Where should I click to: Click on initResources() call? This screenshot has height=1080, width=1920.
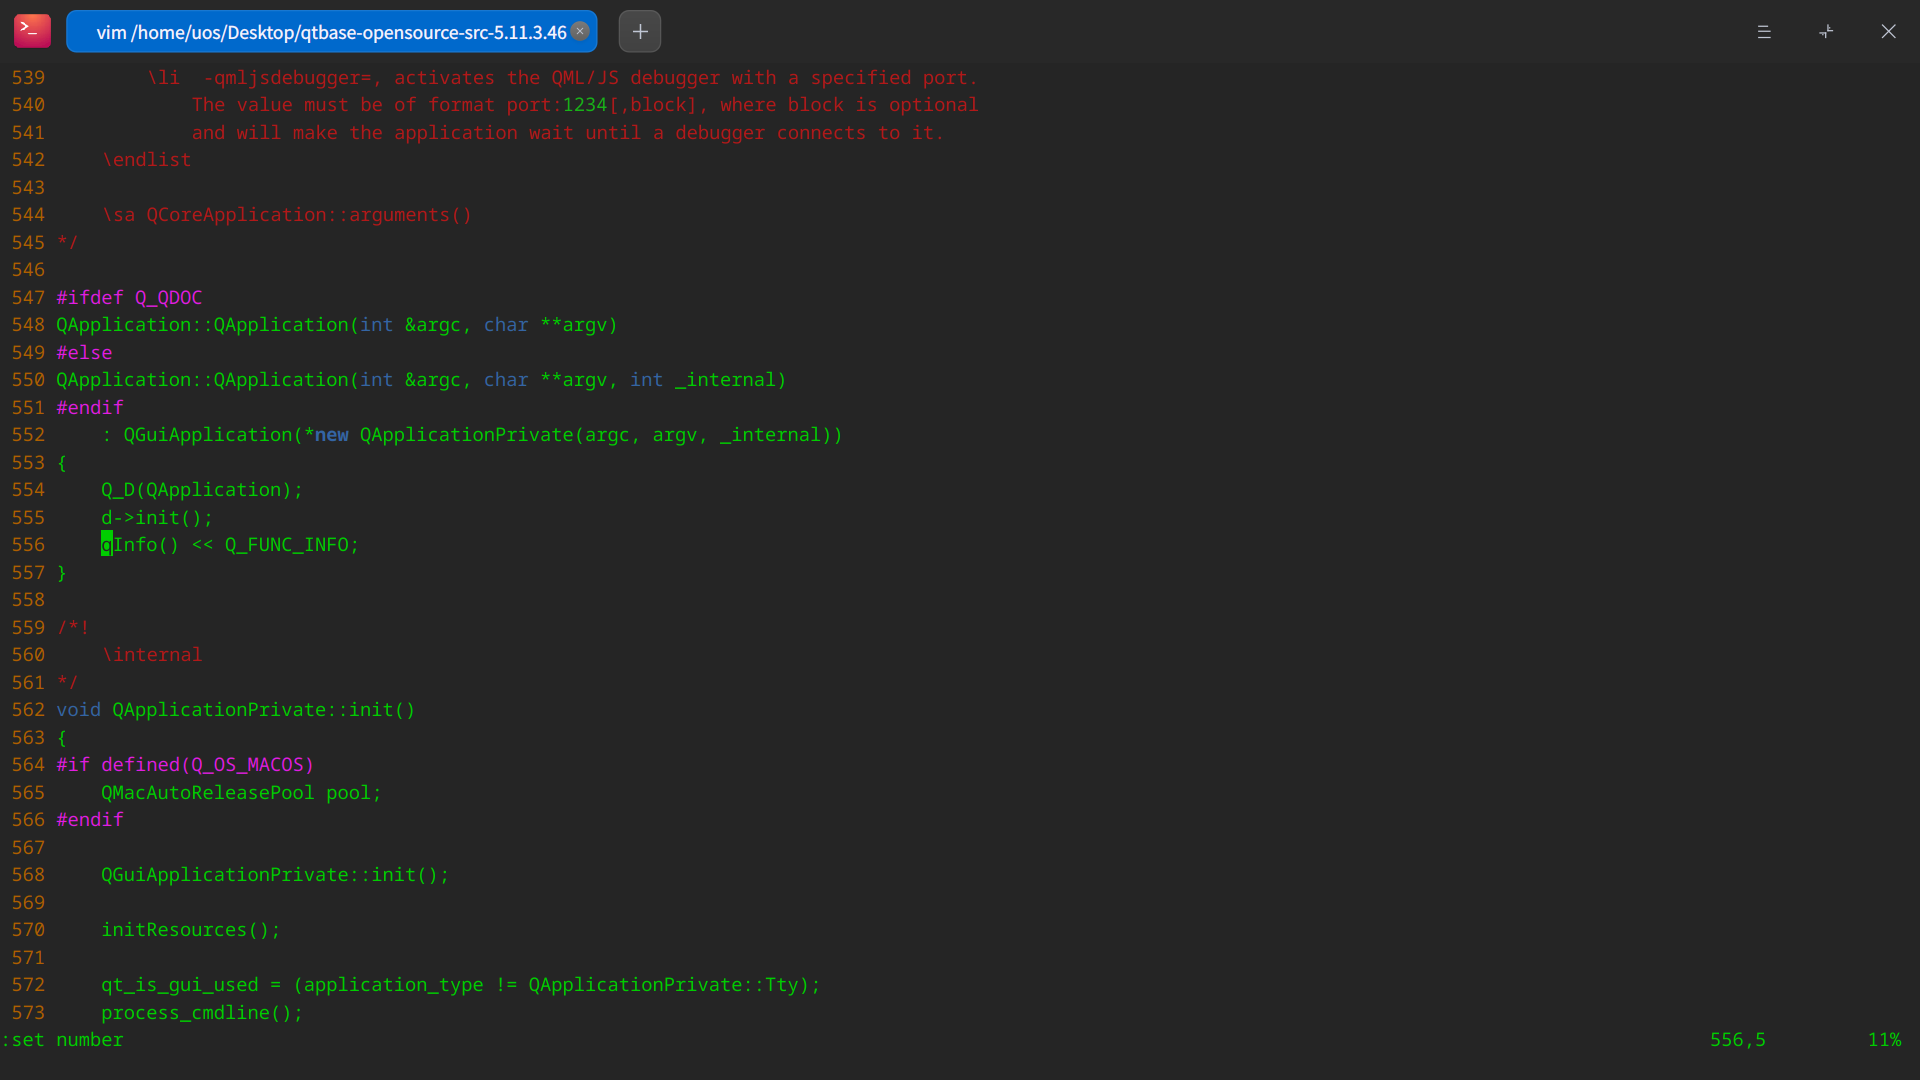190,930
